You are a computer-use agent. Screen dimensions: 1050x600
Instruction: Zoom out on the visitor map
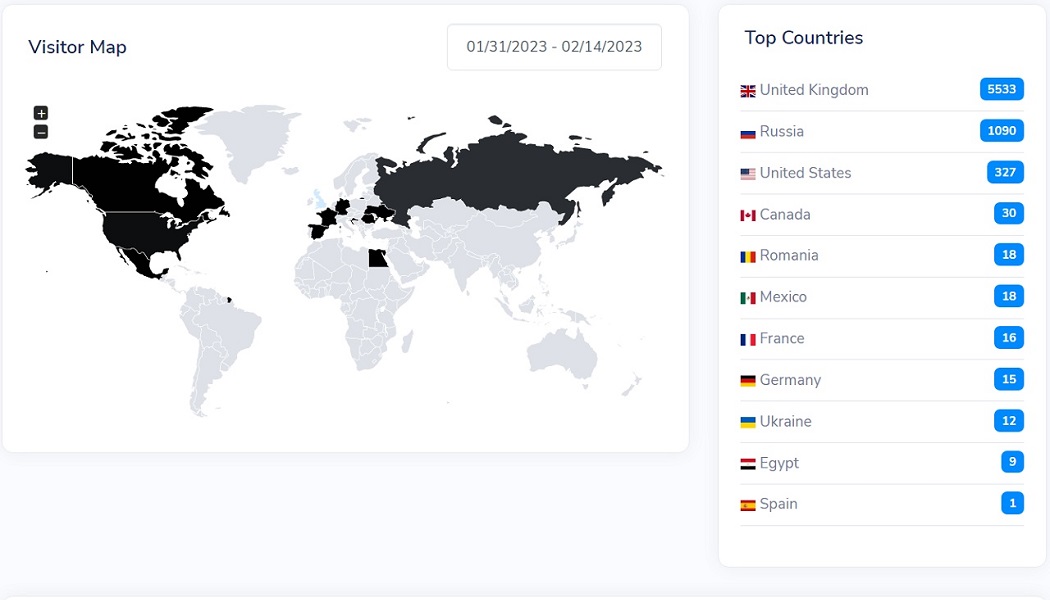click(x=41, y=132)
